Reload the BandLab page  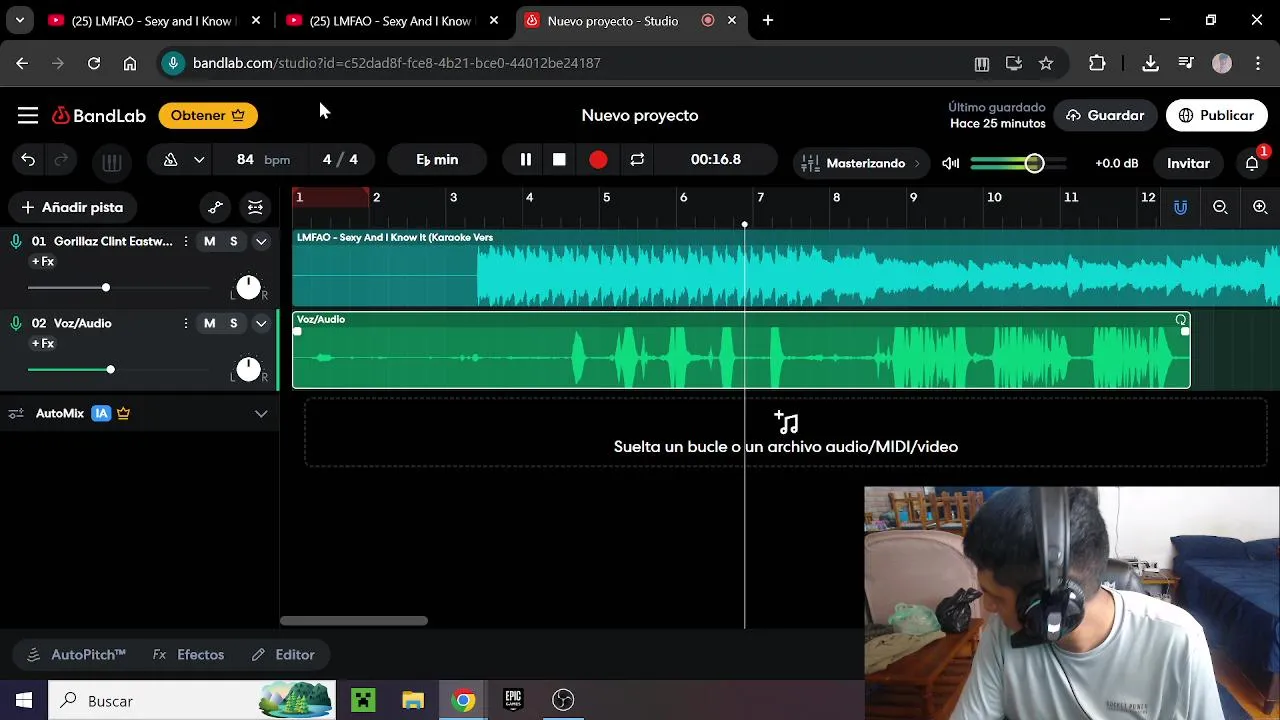[94, 63]
